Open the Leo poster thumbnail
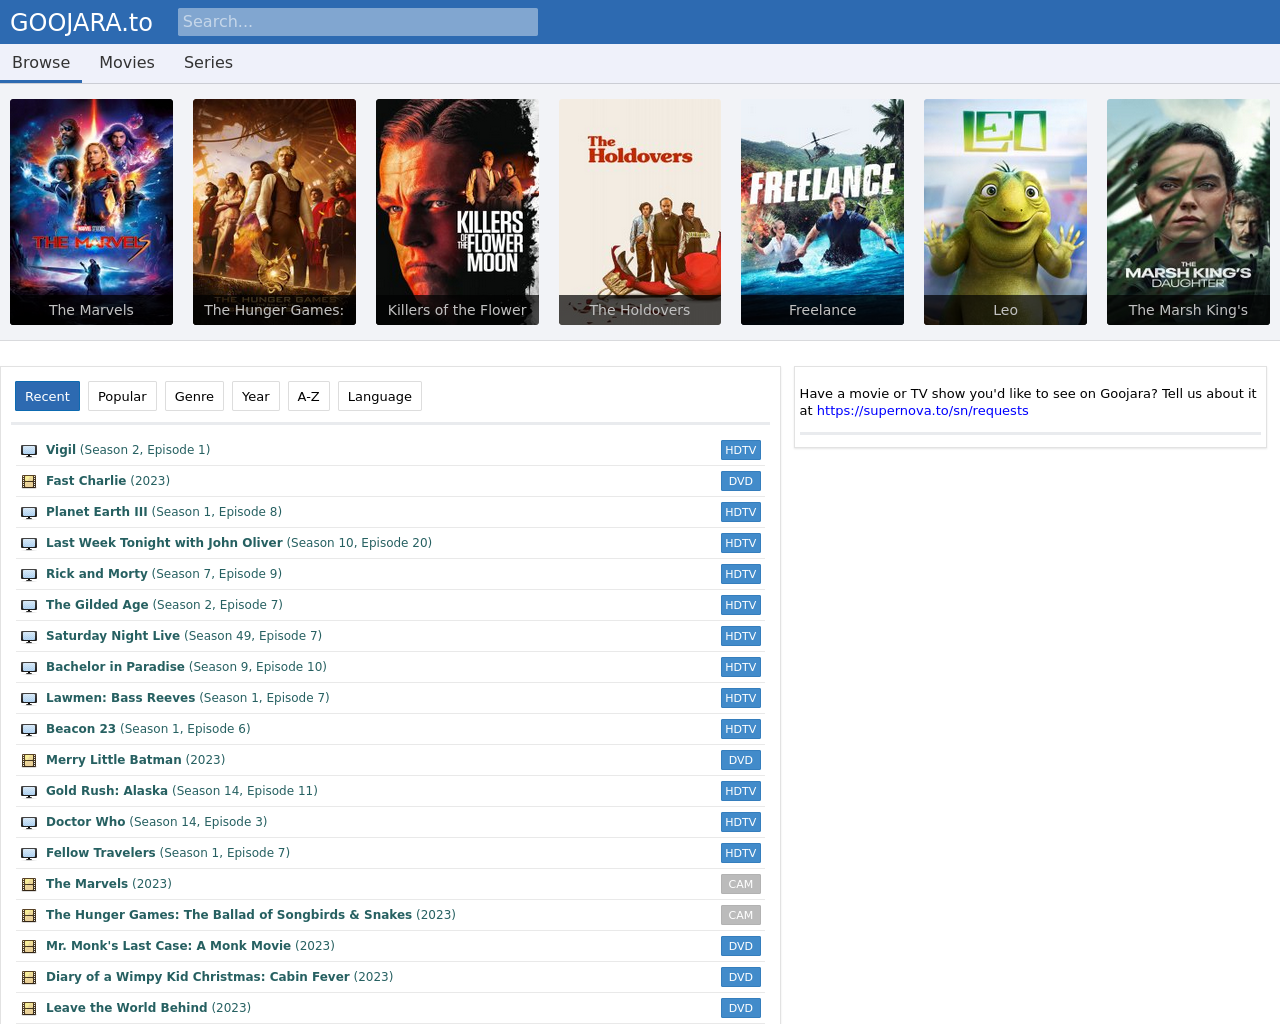The image size is (1280, 1024). click(1005, 212)
